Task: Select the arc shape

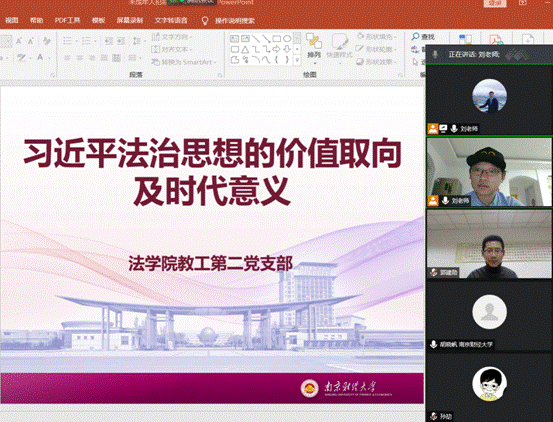Action: click(x=256, y=60)
